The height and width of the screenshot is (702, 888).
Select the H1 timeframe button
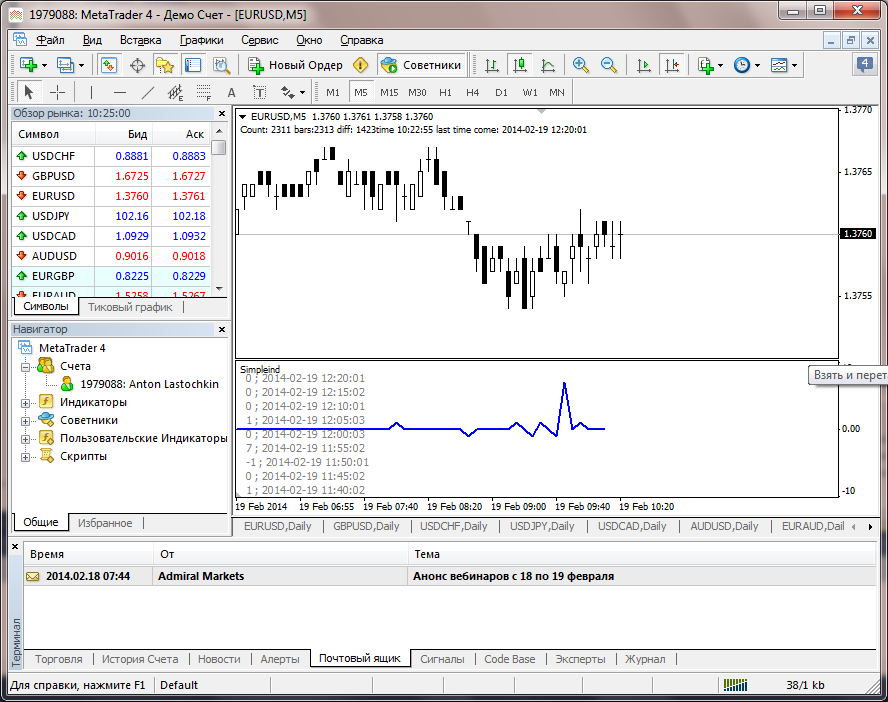pos(445,92)
